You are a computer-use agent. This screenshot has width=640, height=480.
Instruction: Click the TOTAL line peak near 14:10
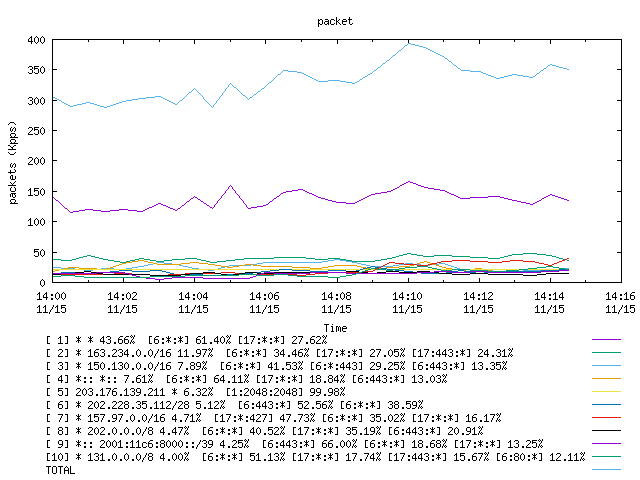click(x=409, y=44)
